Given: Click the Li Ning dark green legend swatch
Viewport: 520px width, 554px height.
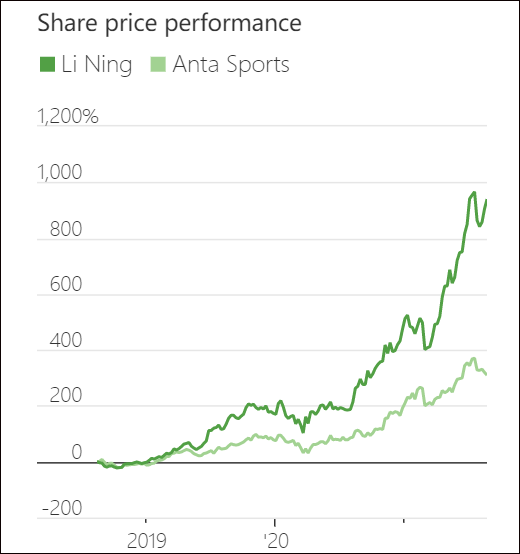Looking at the screenshot, I should 47,64.
